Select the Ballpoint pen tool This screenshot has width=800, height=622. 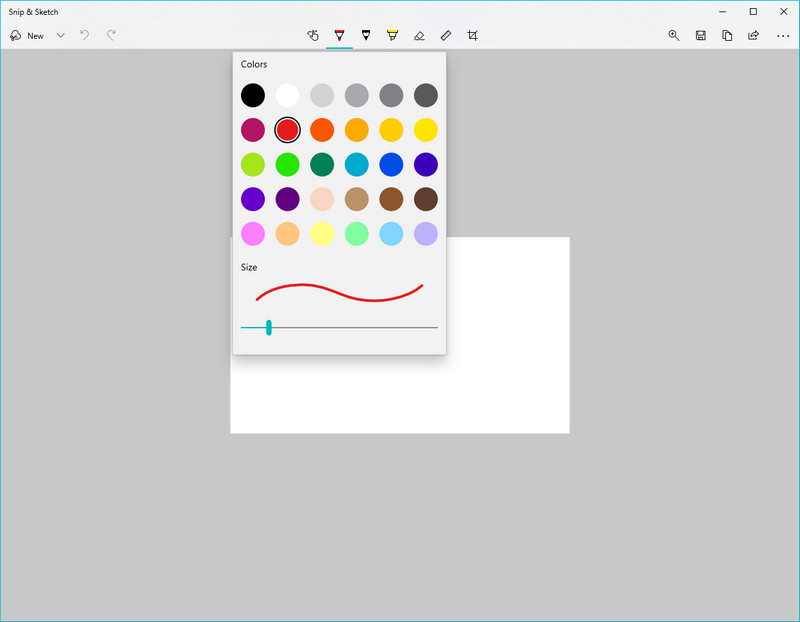pyautogui.click(x=339, y=35)
